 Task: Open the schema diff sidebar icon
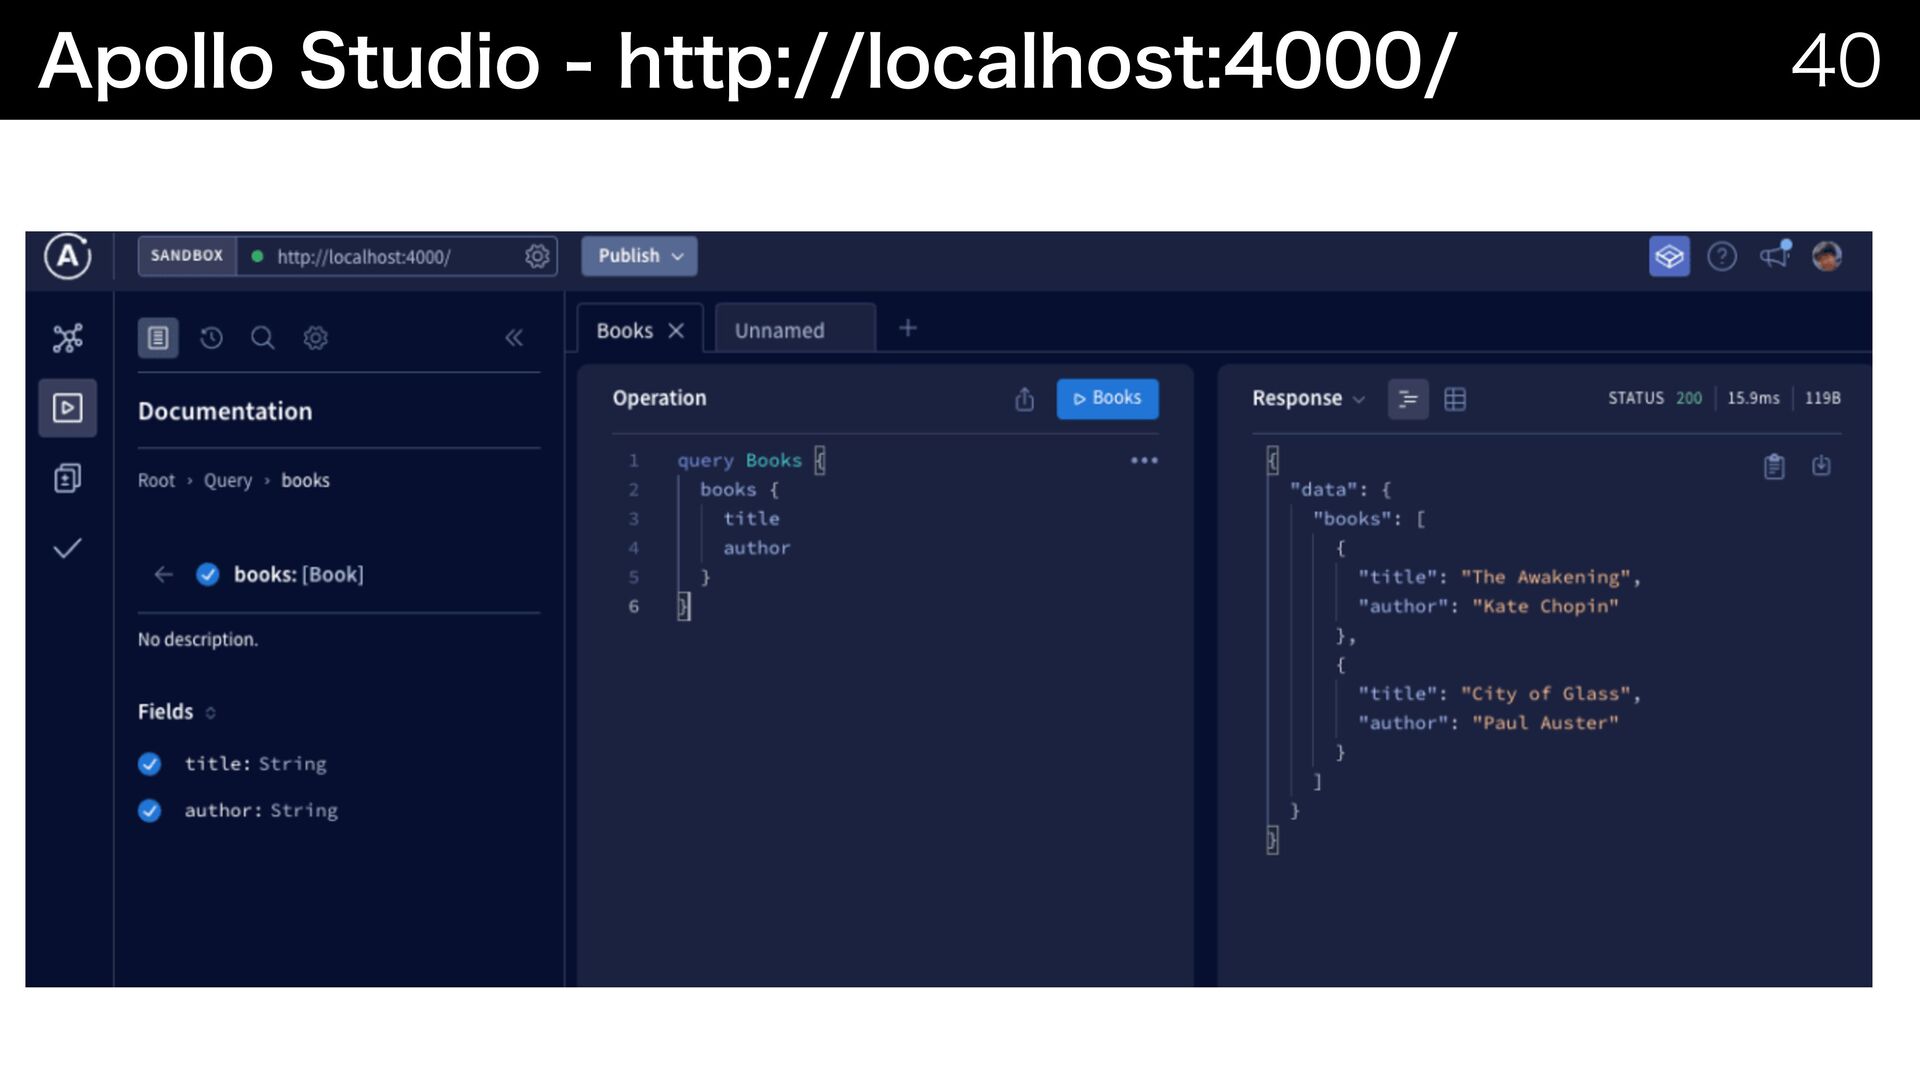pyautogui.click(x=67, y=478)
